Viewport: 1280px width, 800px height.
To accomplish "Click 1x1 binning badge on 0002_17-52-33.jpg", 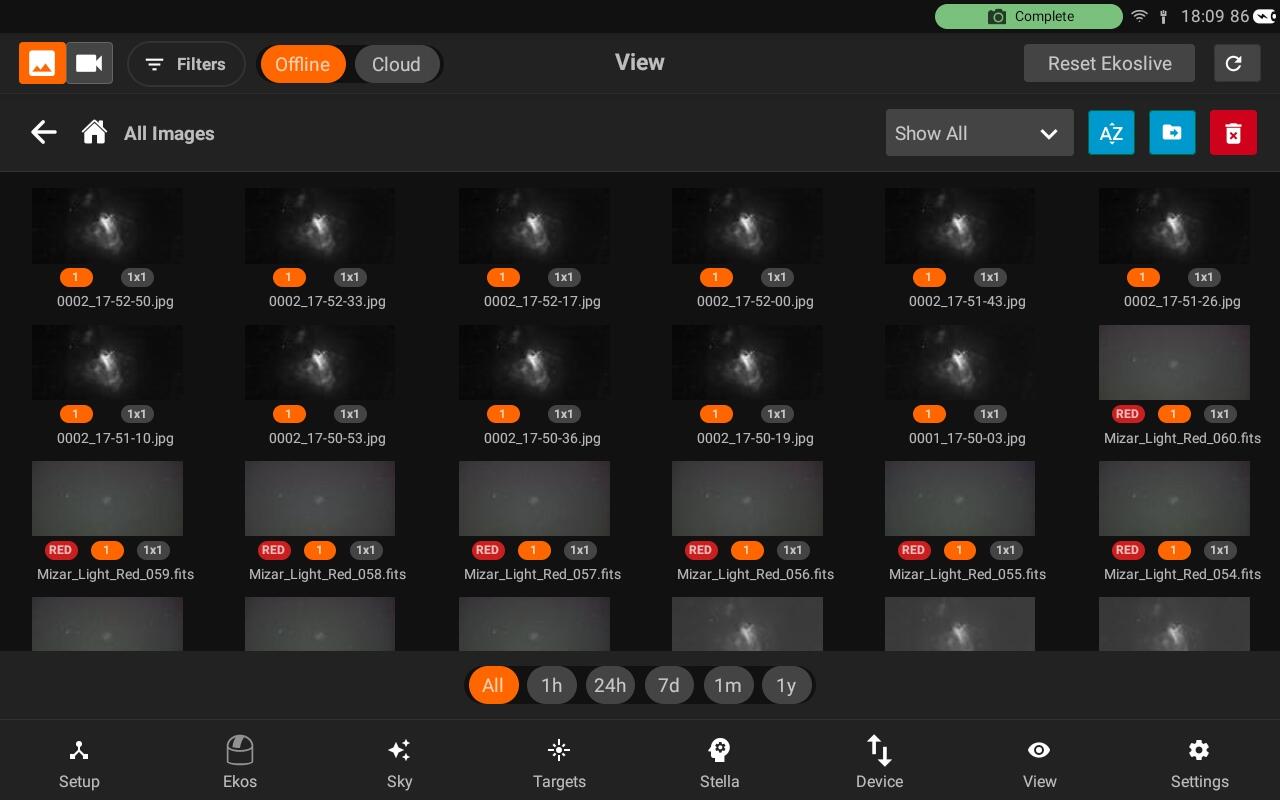I will (x=349, y=277).
